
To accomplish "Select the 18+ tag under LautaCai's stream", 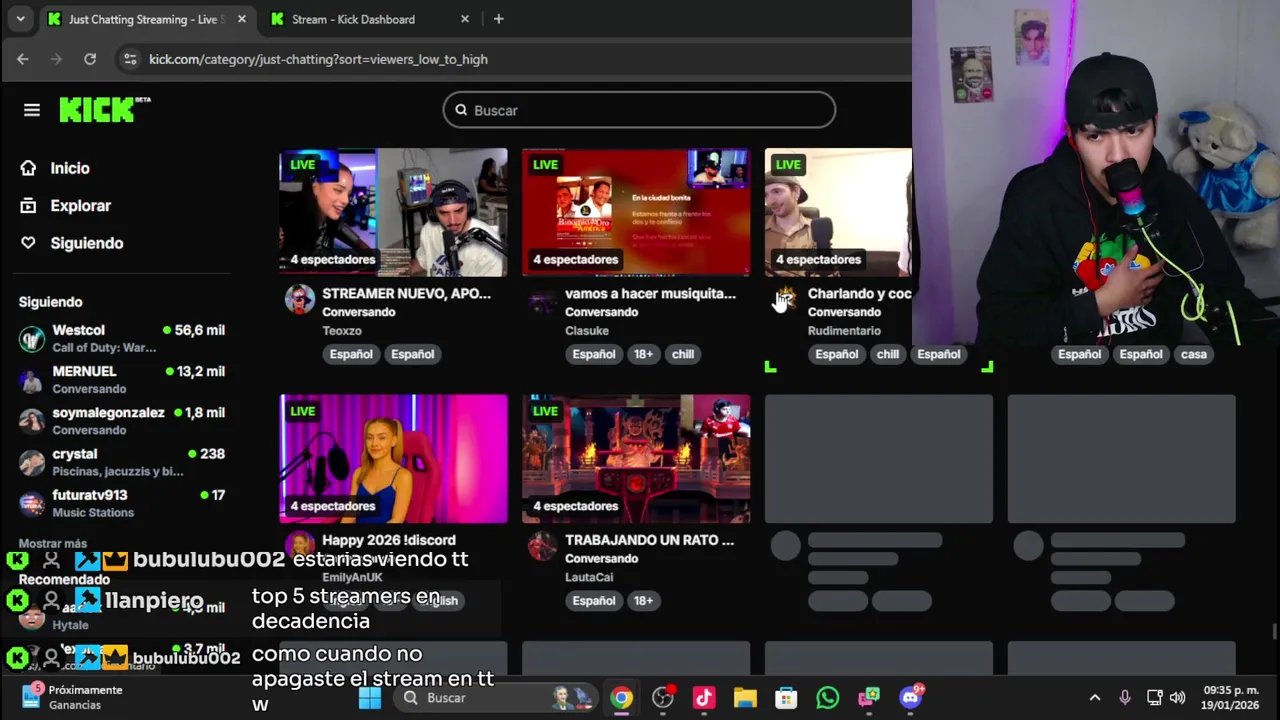I will pos(643,601).
